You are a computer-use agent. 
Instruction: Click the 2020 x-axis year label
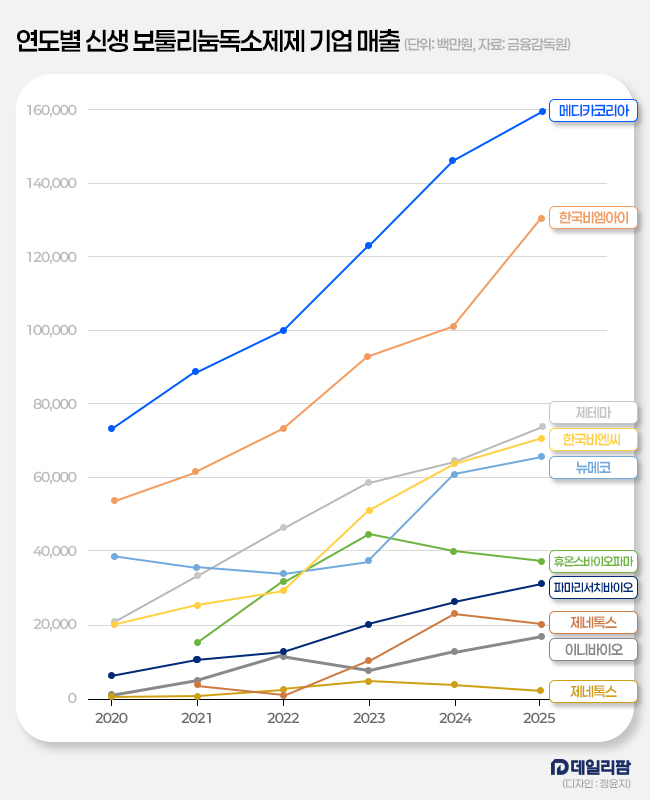(x=111, y=718)
